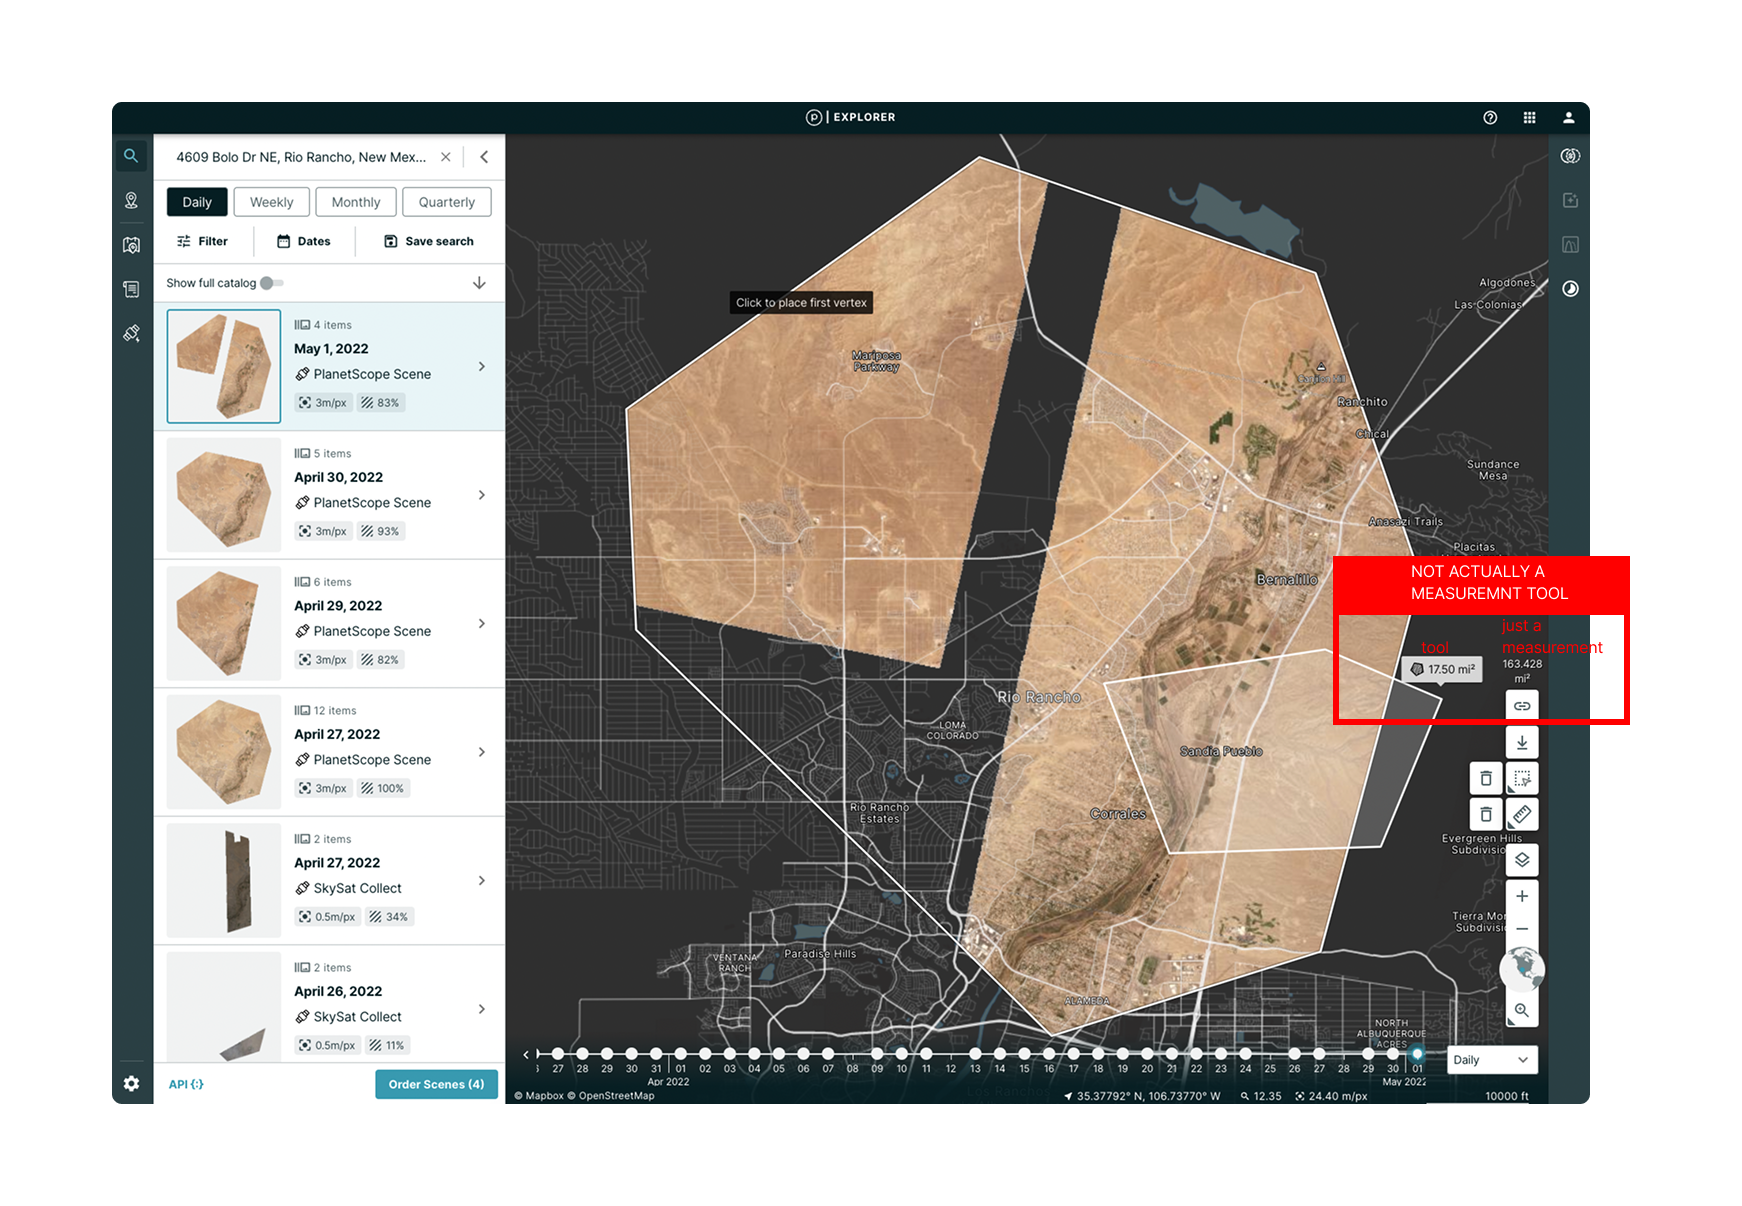Zoom out on the map
The image size is (1742, 1206).
[1522, 929]
